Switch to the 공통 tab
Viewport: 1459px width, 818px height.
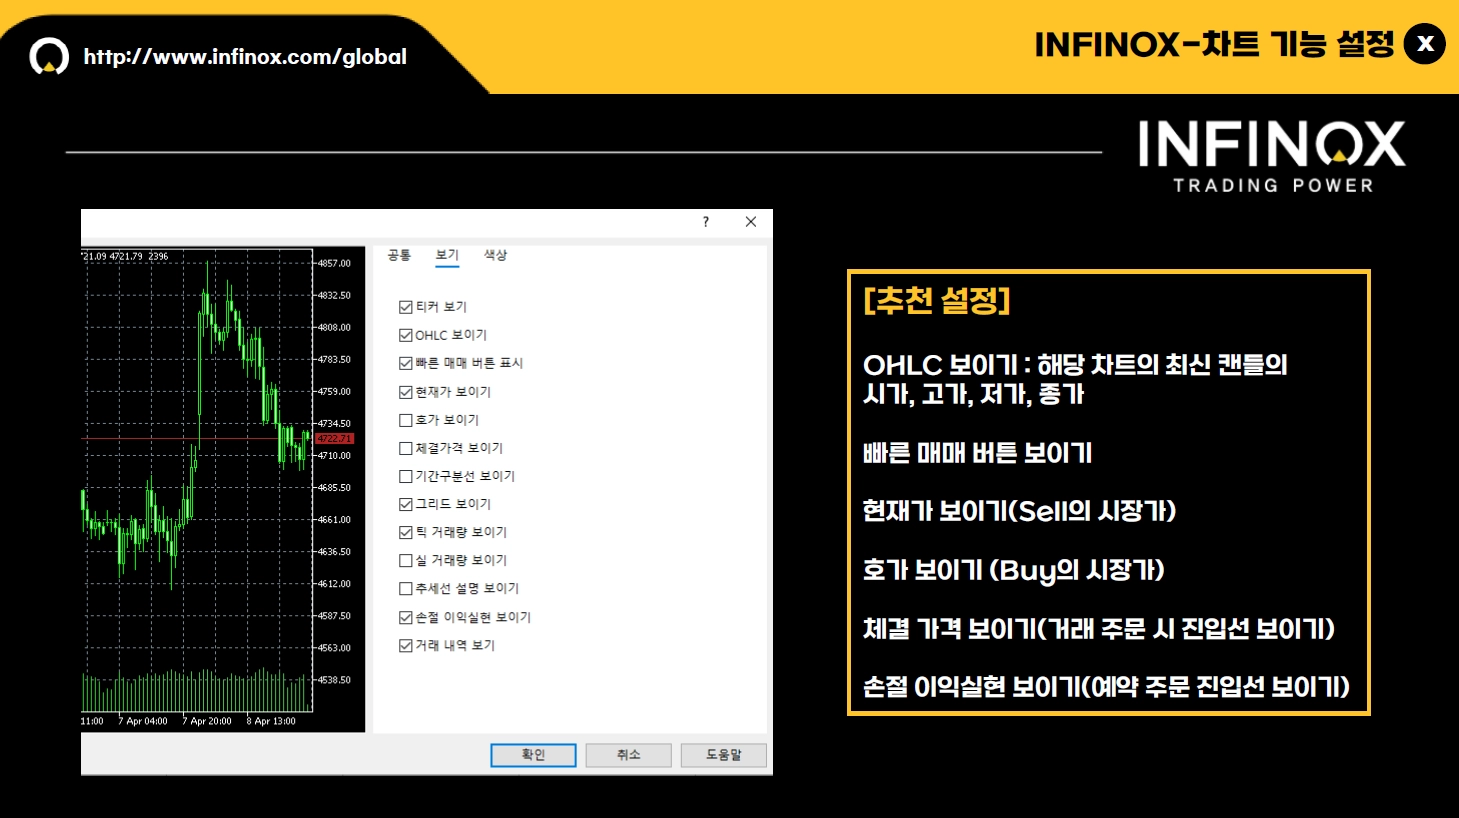tap(399, 255)
